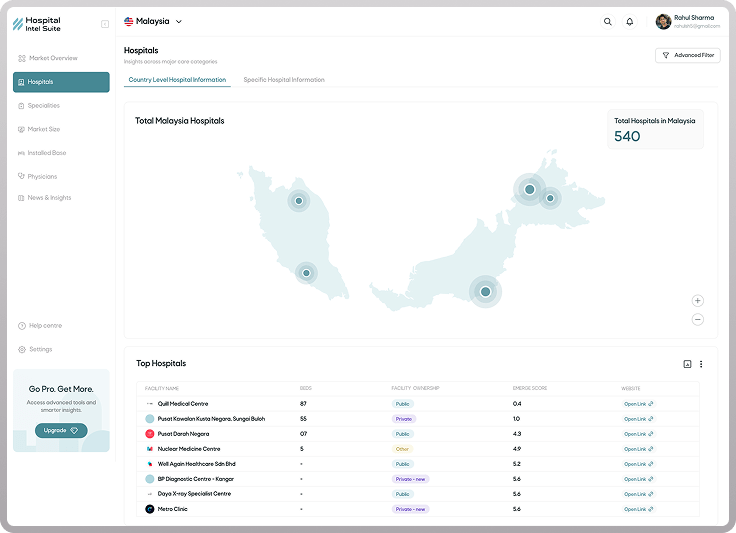
Task: Select Country Level Hospital Information tab
Action: (x=177, y=80)
